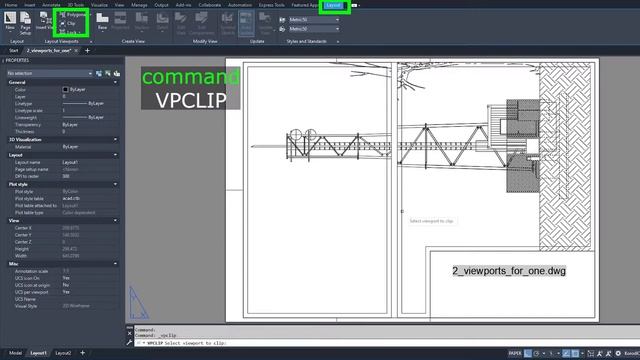The height and width of the screenshot is (360, 640).
Task: Add a new layout with plus button
Action: coord(82,353)
